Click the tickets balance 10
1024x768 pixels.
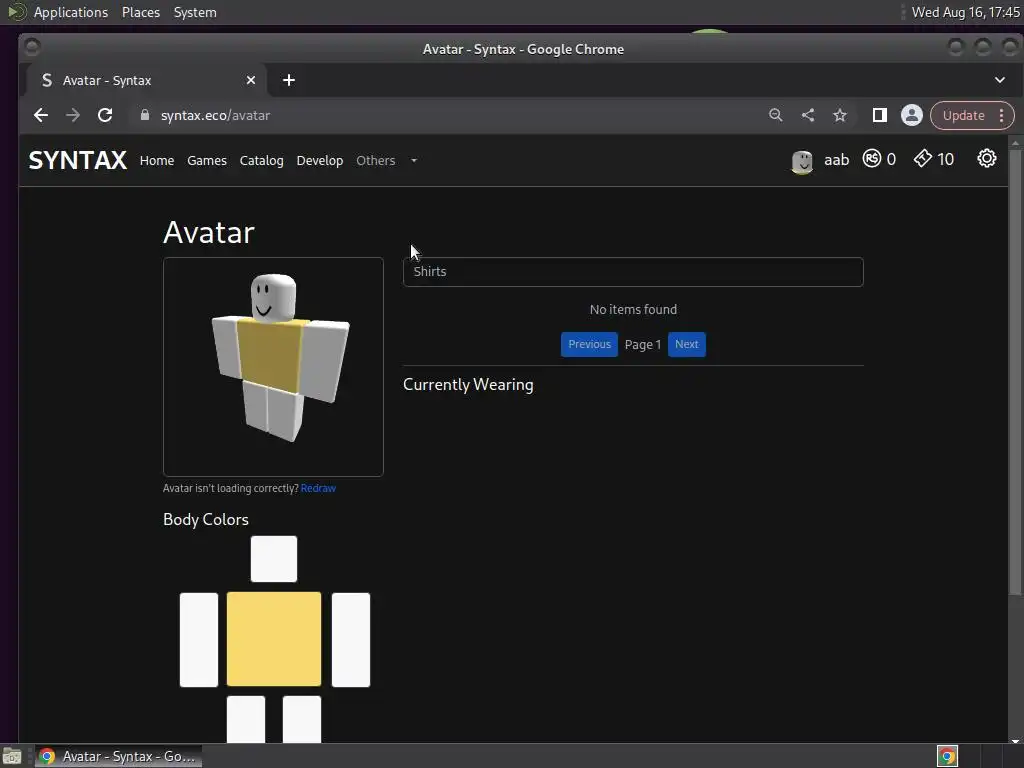click(945, 159)
